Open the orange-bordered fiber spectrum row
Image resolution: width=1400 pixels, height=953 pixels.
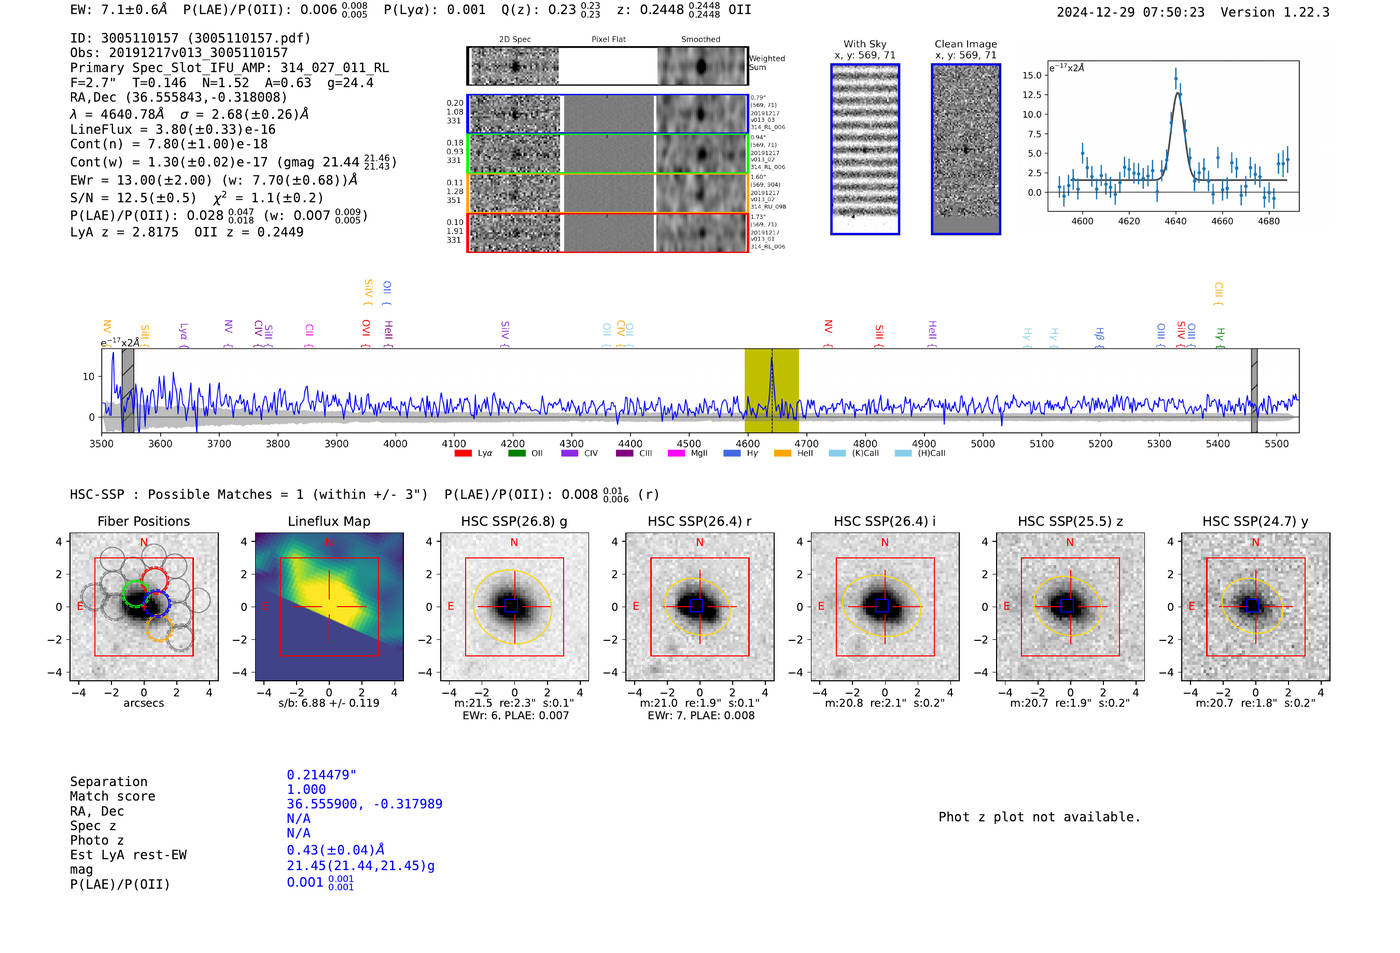pyautogui.click(x=607, y=193)
